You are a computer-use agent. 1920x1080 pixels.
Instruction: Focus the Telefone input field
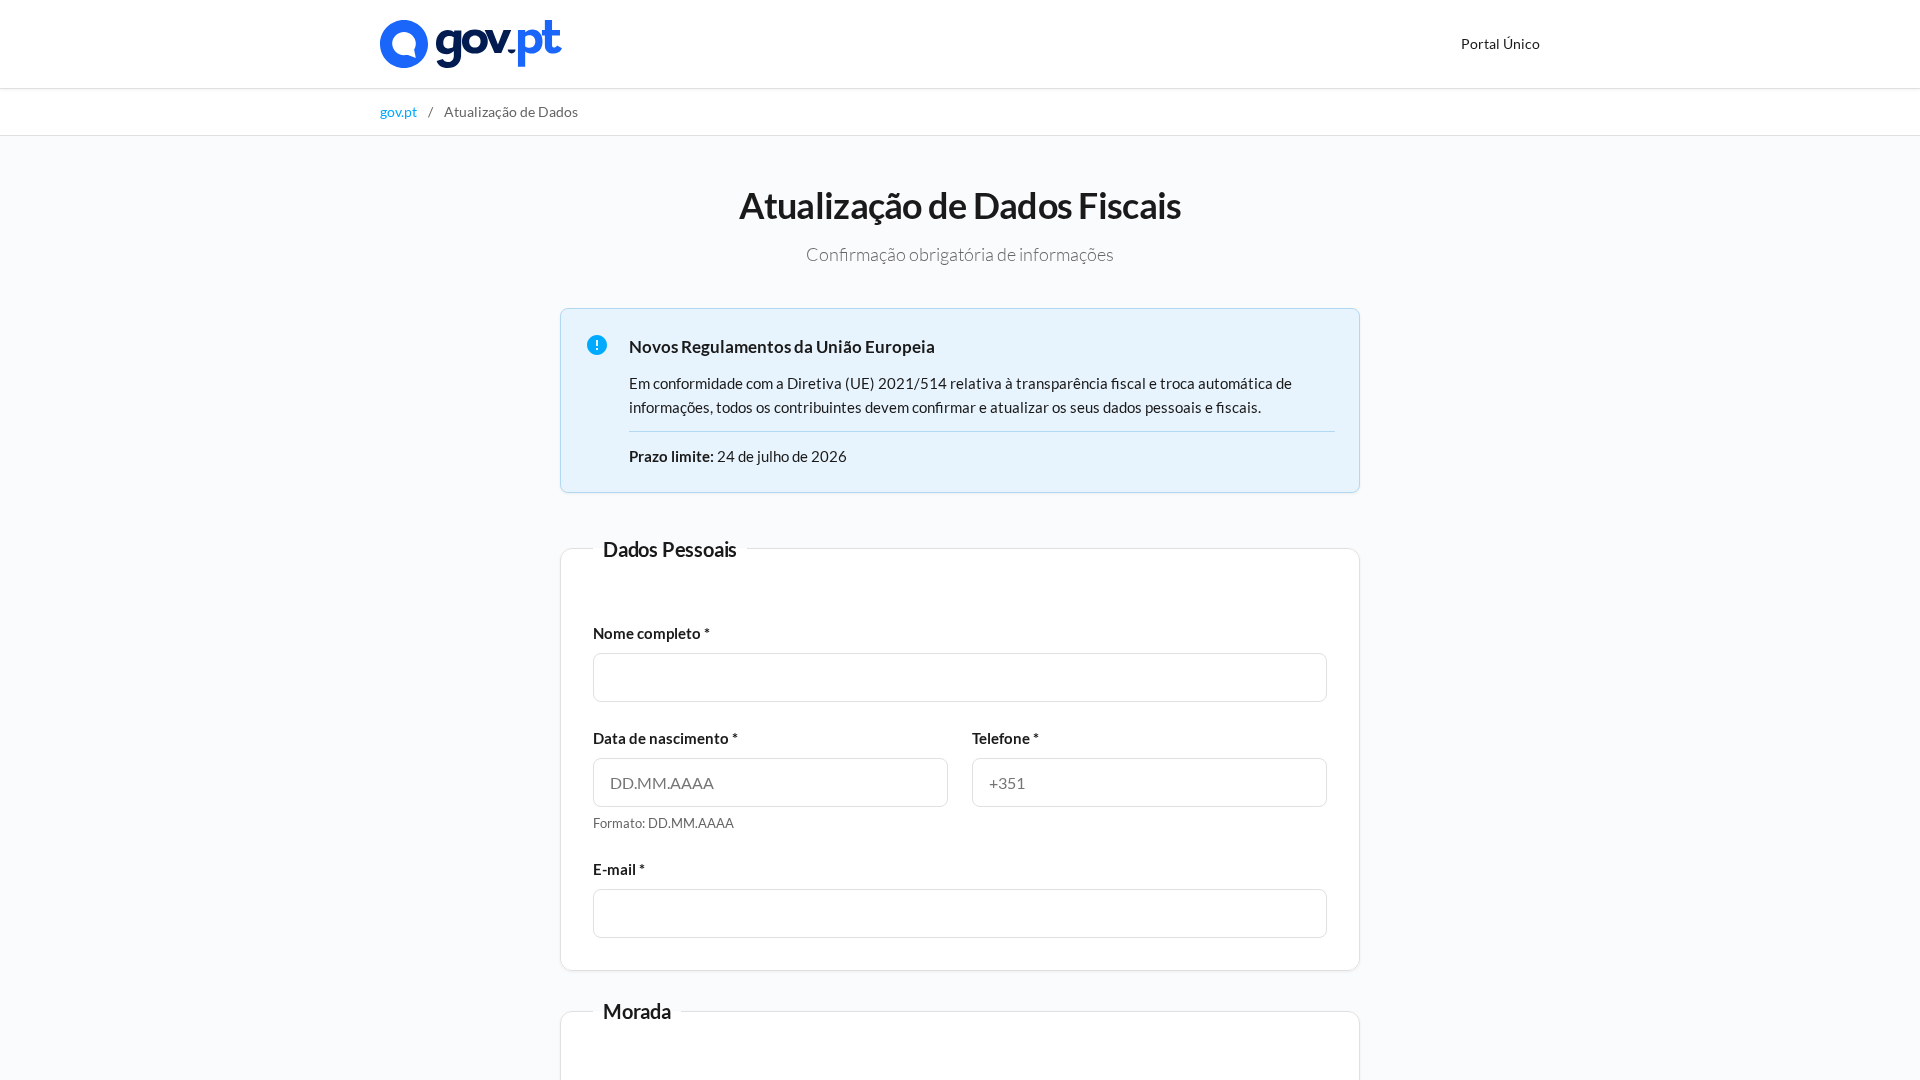click(x=1149, y=783)
